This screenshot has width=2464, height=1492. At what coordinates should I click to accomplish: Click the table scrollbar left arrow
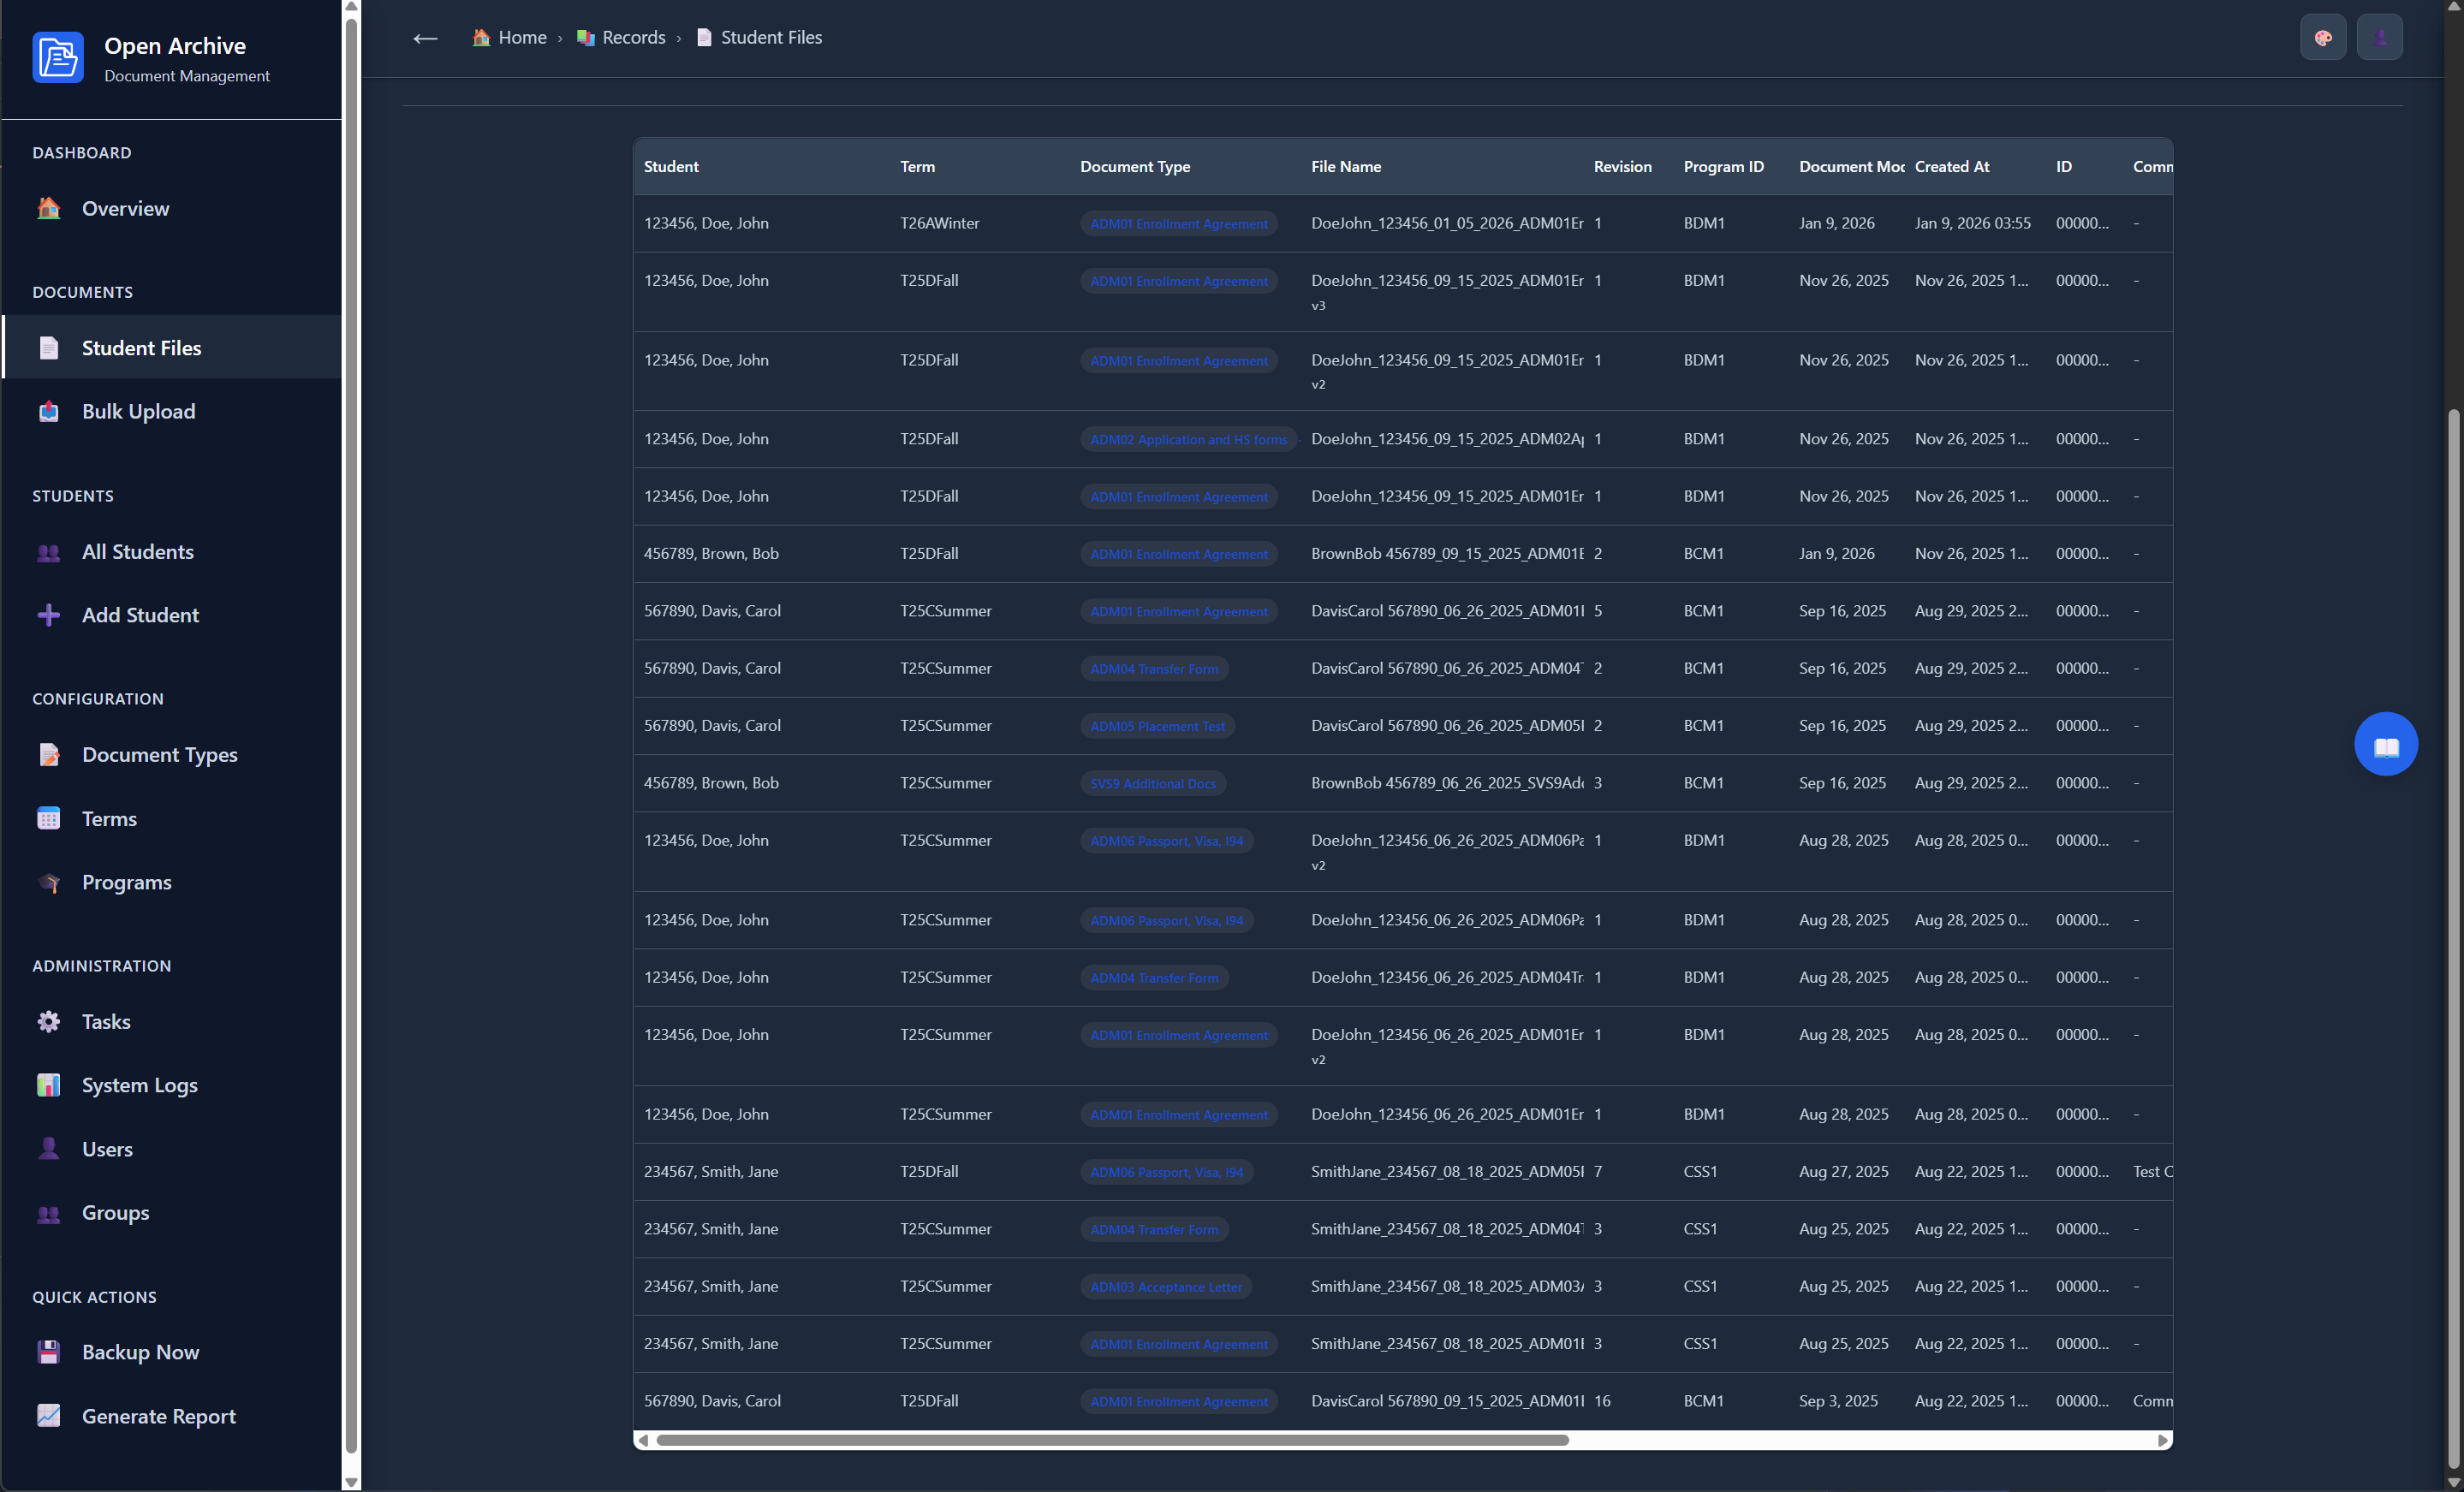643,1440
